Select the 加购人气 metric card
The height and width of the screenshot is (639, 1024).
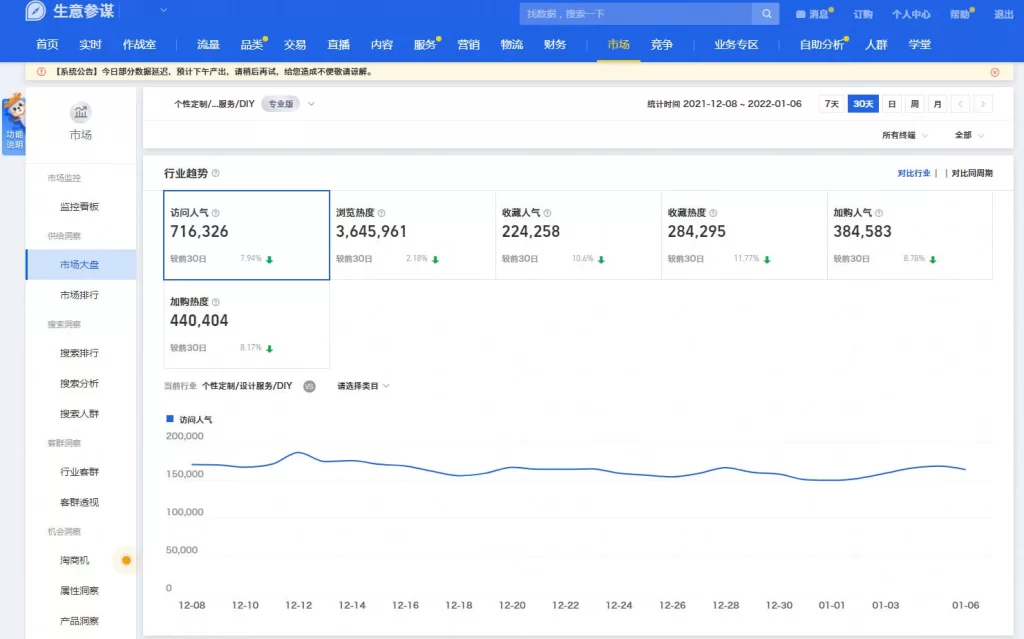tap(910, 235)
